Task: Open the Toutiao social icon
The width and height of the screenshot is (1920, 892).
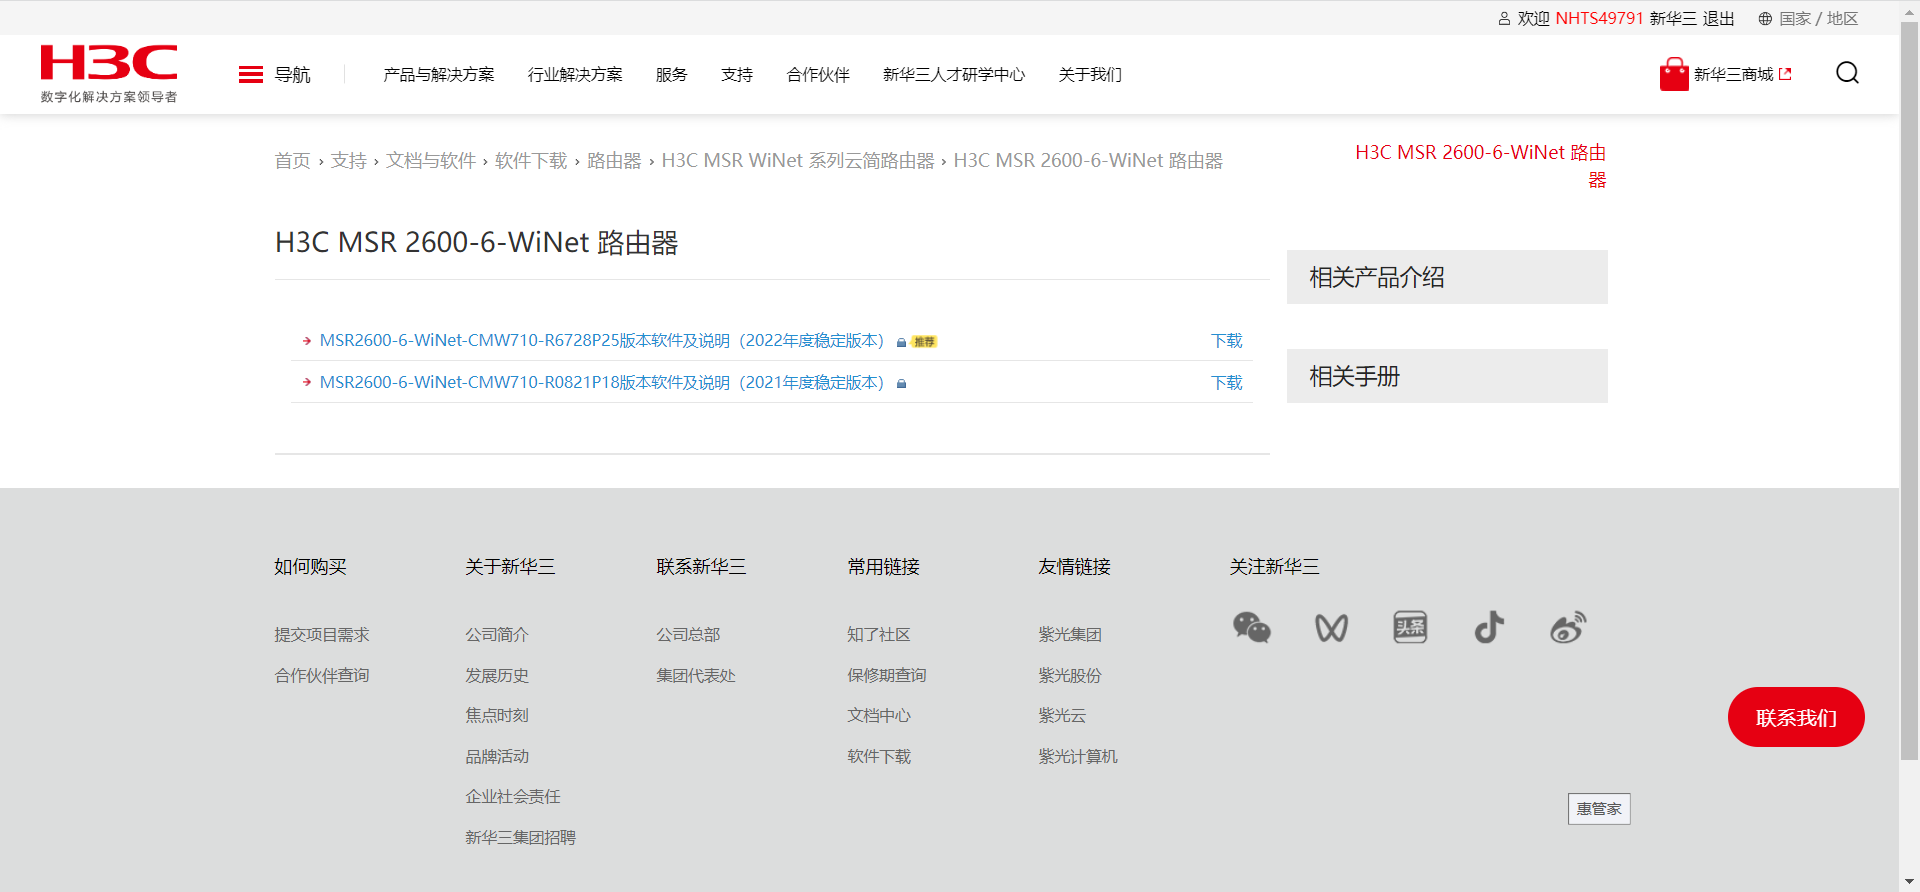Action: [1410, 628]
